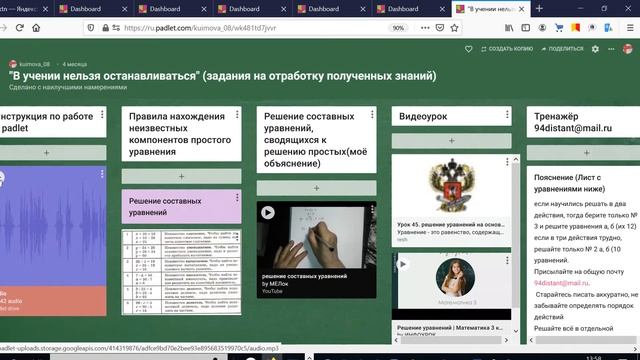Switch to the first Dashboard tab

click(x=85, y=9)
